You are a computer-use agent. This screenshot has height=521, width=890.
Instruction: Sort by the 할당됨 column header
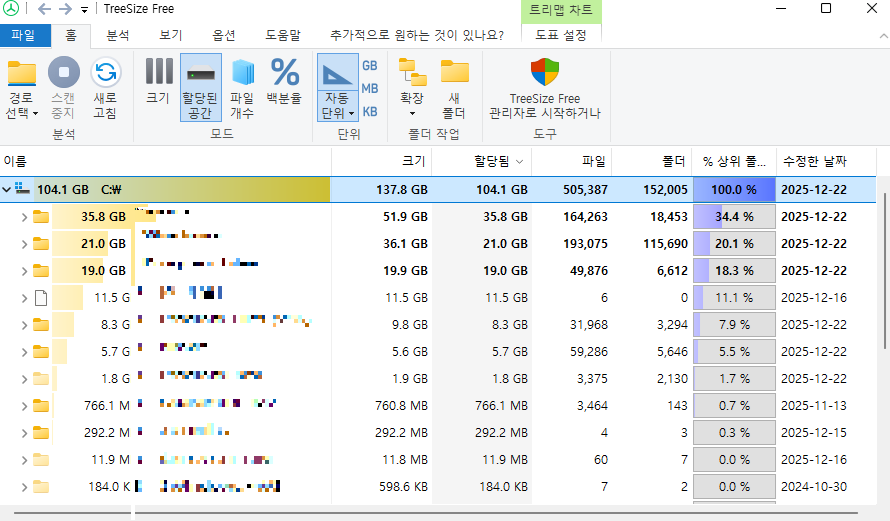[482, 161]
